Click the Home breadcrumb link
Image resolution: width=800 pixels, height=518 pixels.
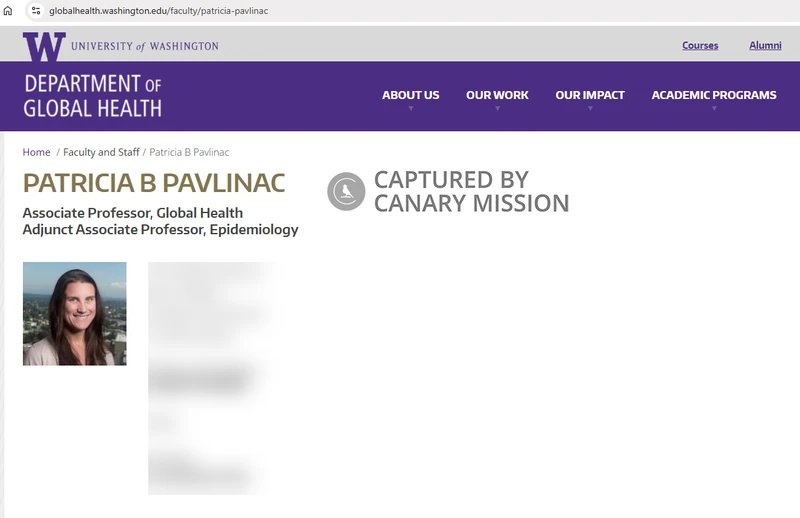coord(36,152)
